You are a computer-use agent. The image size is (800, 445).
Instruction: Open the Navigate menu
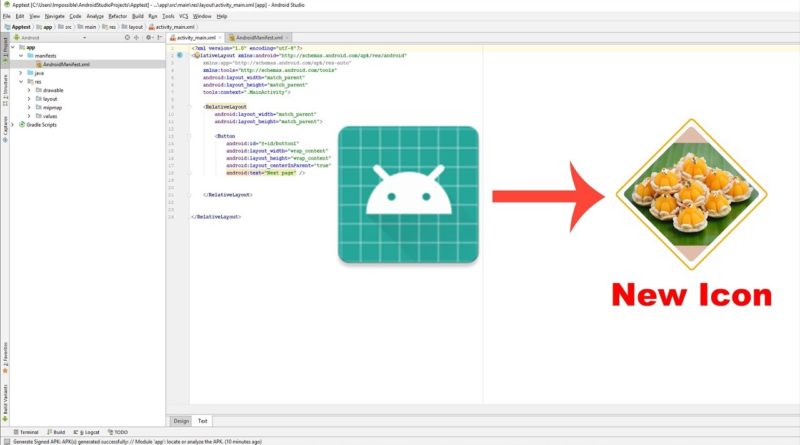click(55, 16)
